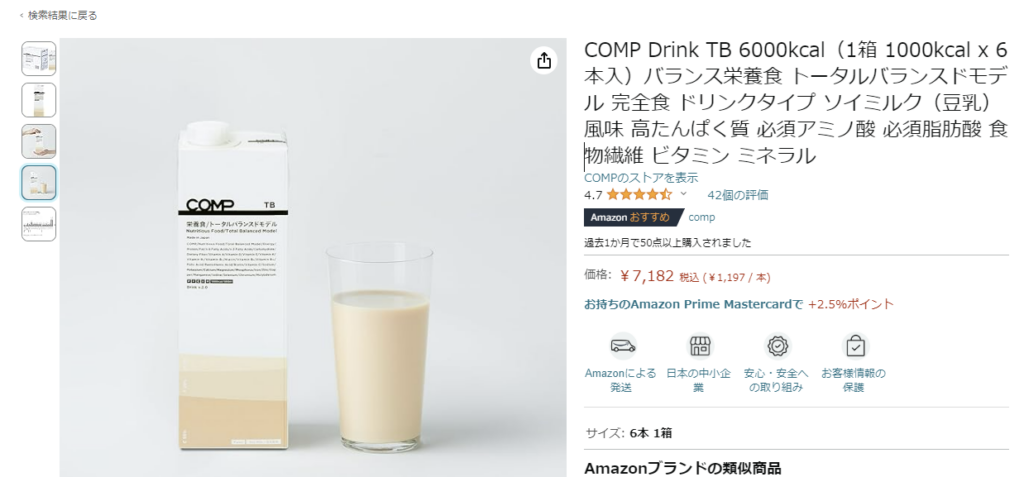Screen dimensions: 1024x477
Task: Click the Amazon recommended badge
Action: pos(631,218)
